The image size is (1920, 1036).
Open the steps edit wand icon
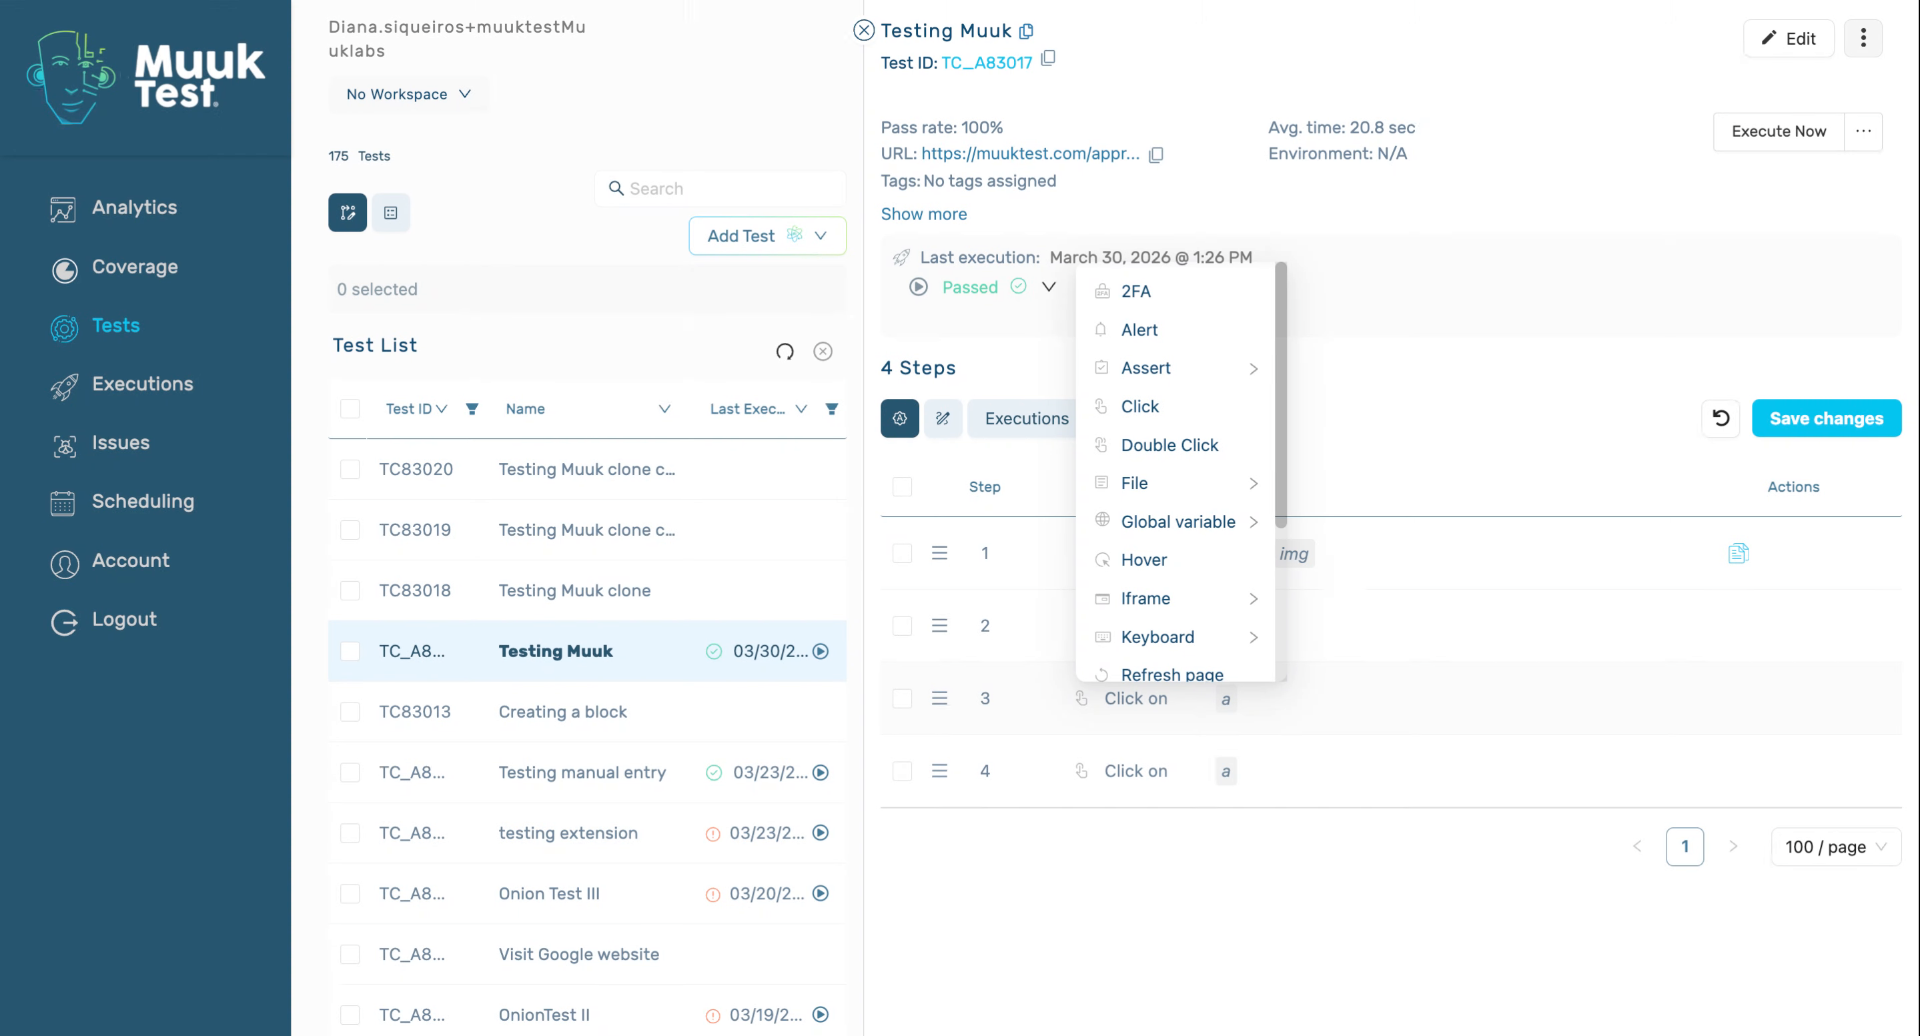pyautogui.click(x=943, y=419)
